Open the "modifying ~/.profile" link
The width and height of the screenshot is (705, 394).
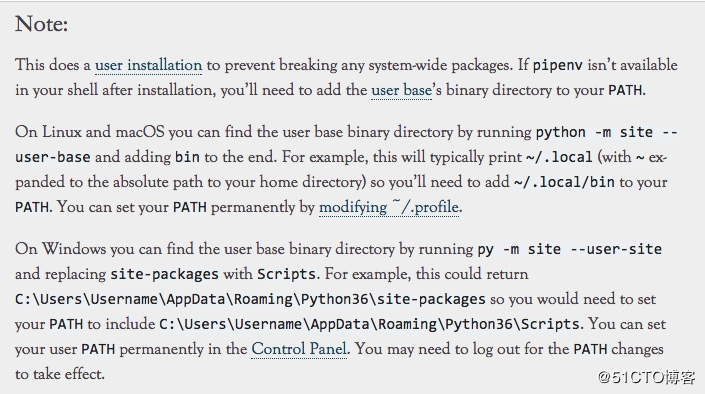(x=389, y=207)
